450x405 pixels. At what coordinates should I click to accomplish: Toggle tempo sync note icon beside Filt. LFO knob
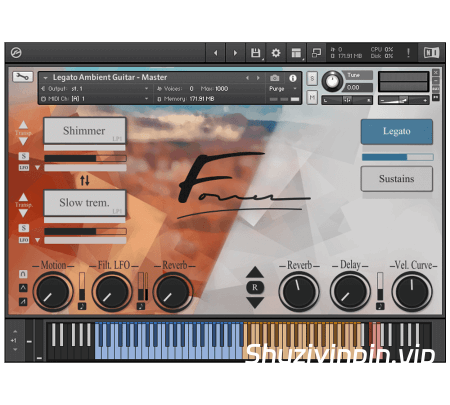[x=141, y=306]
